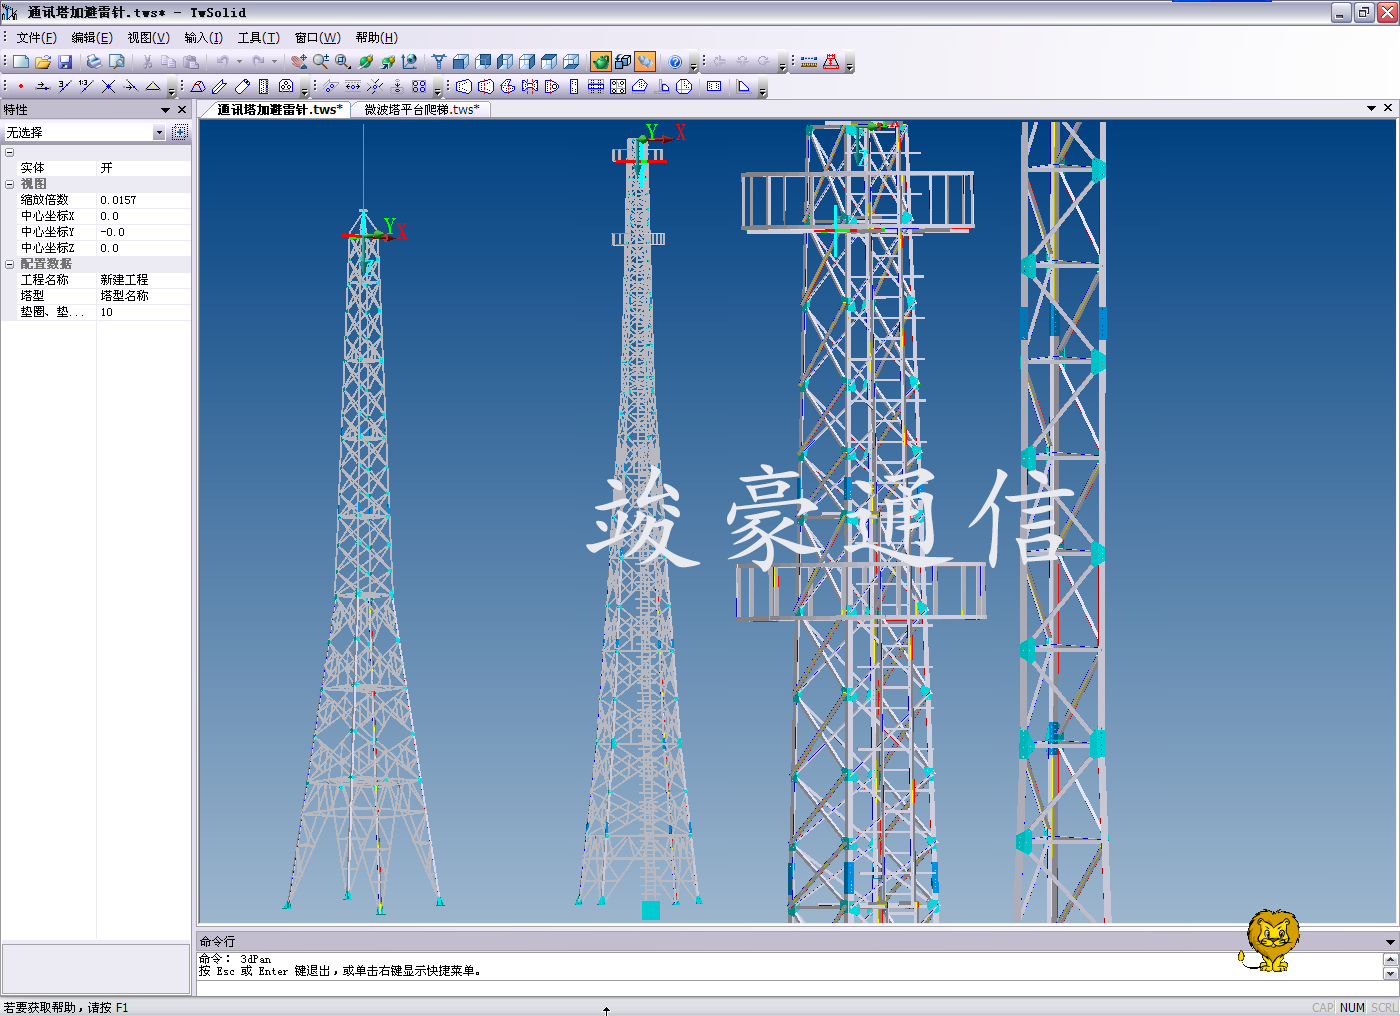Open the 工具(T) menu

258,38
